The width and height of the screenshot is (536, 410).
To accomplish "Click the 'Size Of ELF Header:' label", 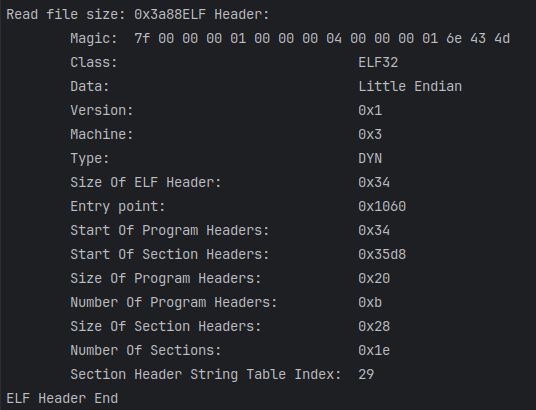I will point(146,183).
